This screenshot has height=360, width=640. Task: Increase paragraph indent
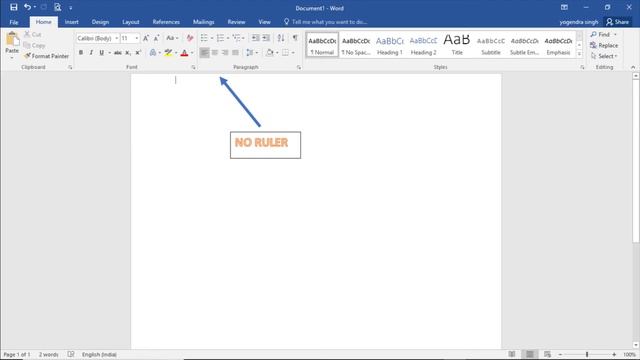pyautogui.click(x=266, y=38)
